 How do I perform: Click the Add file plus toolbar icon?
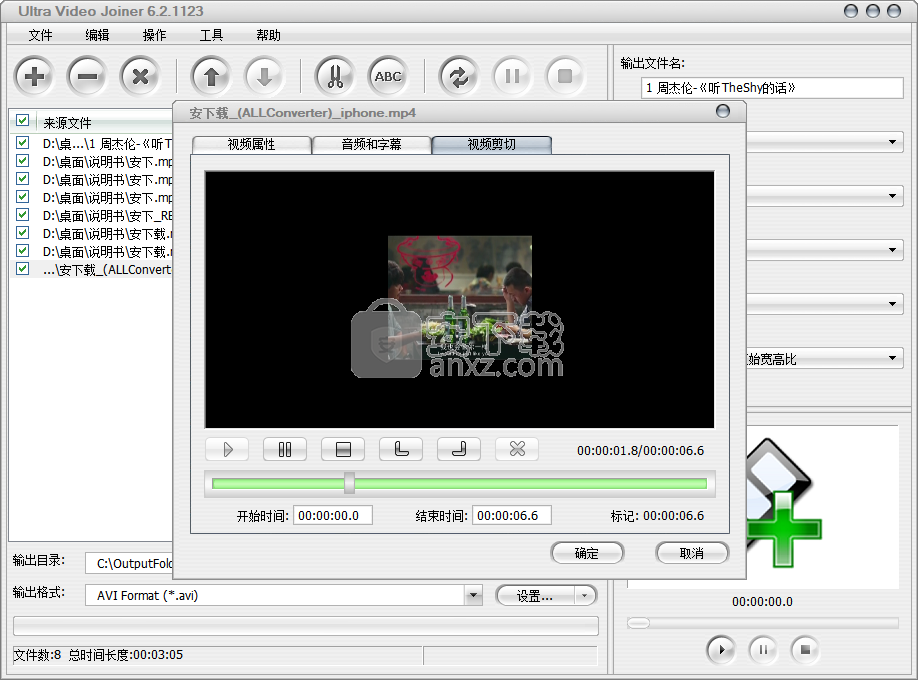(35, 76)
